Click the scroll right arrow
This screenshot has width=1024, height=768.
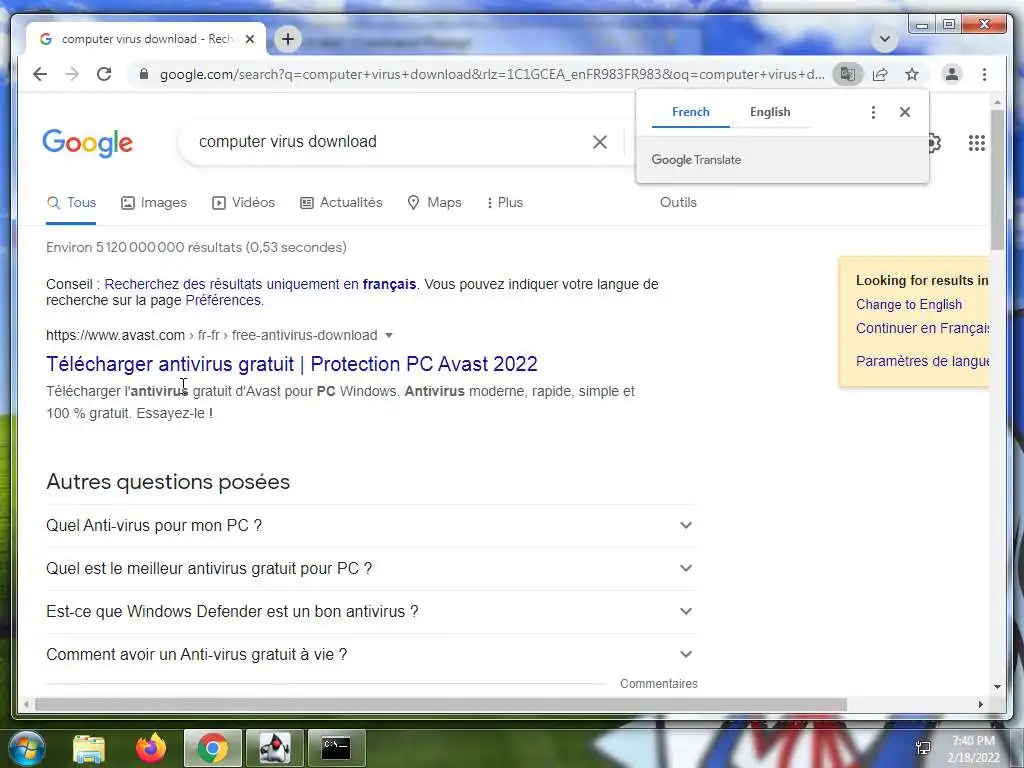coord(980,704)
